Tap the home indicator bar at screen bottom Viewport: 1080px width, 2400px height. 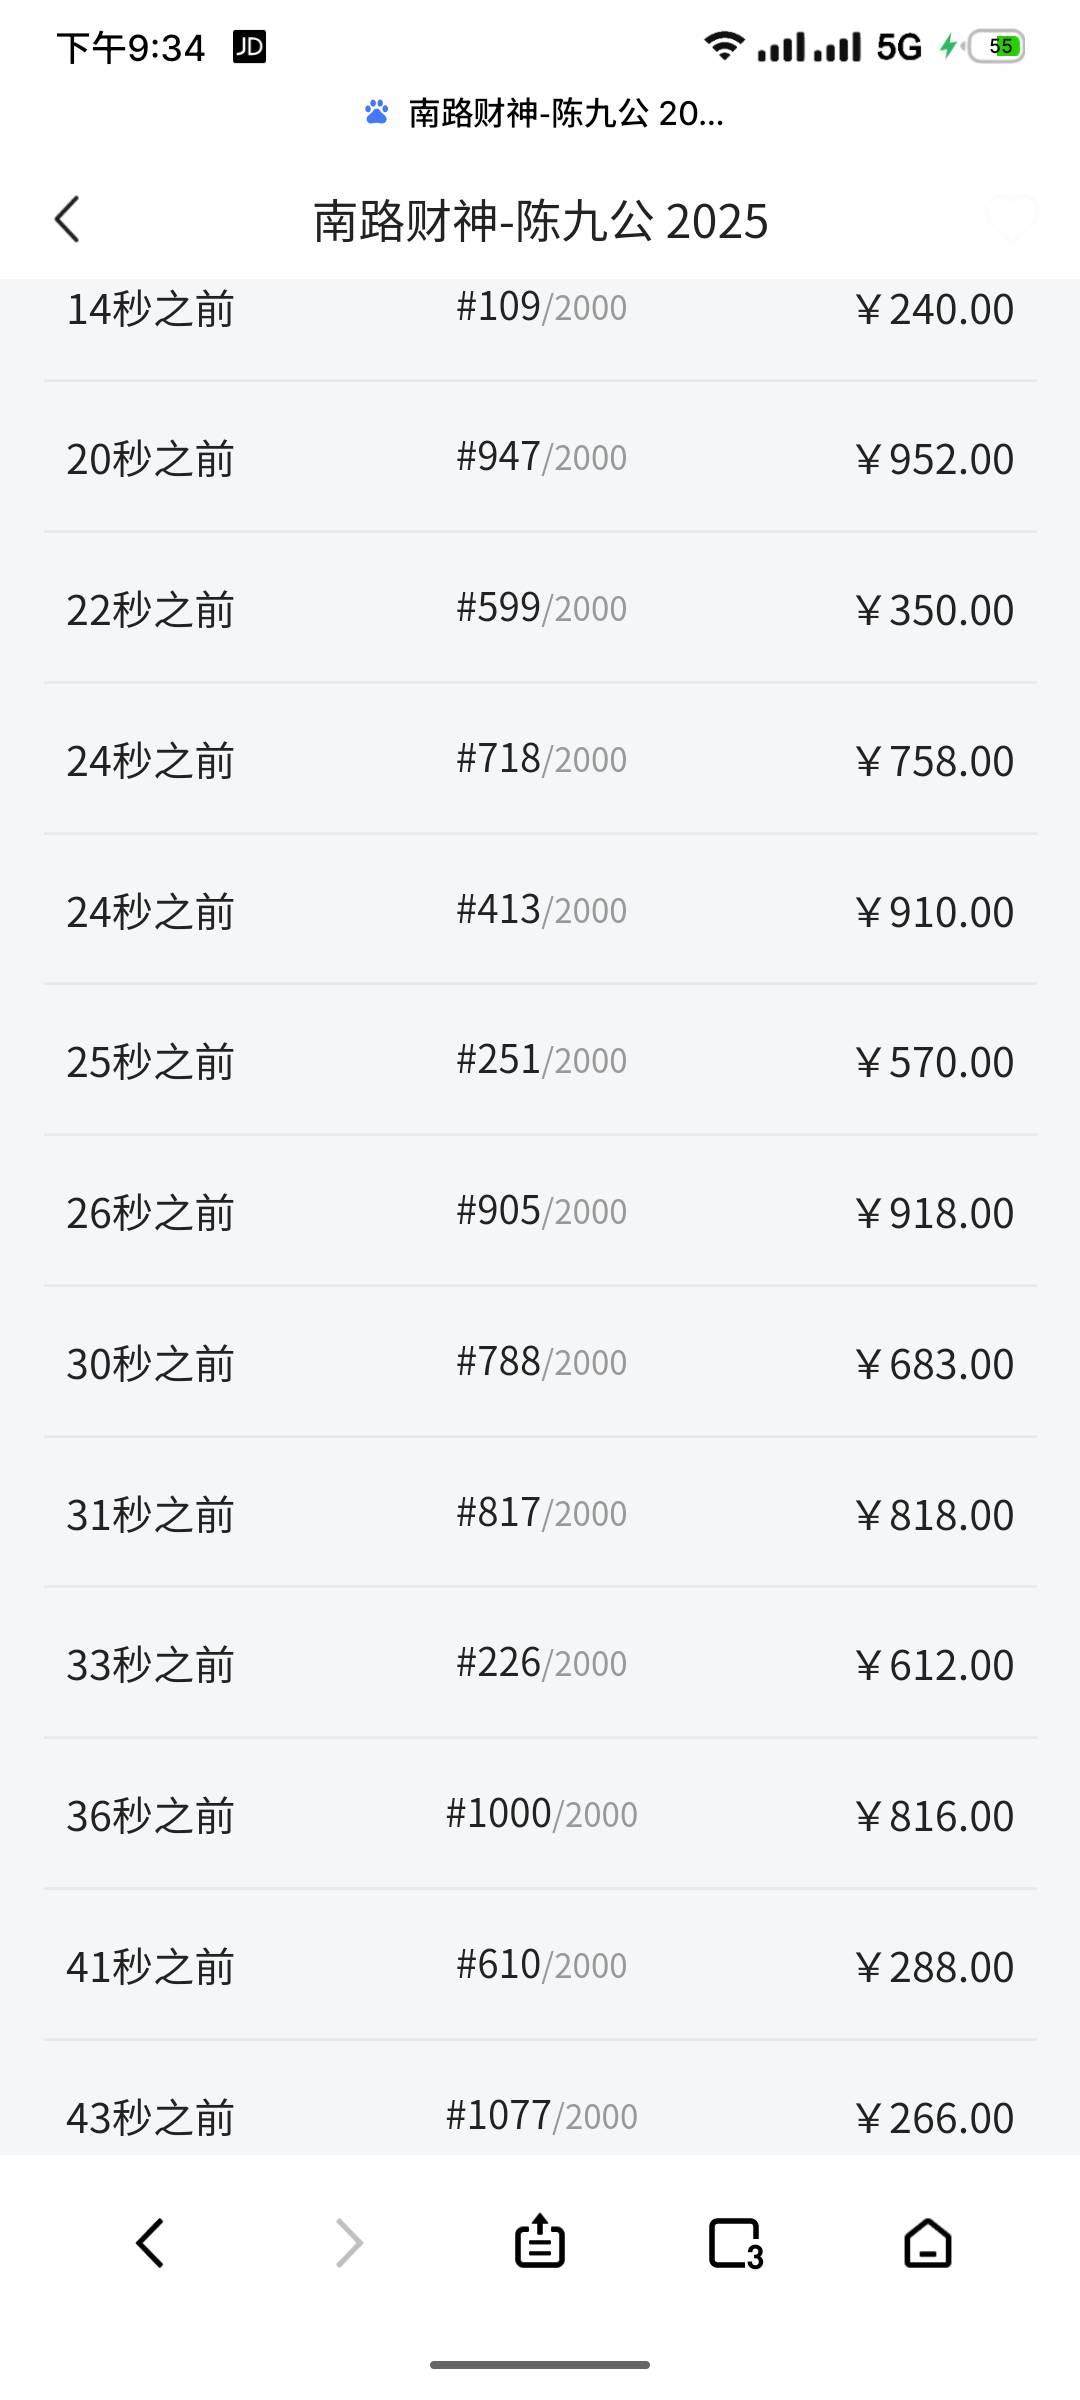pyautogui.click(x=540, y=2365)
